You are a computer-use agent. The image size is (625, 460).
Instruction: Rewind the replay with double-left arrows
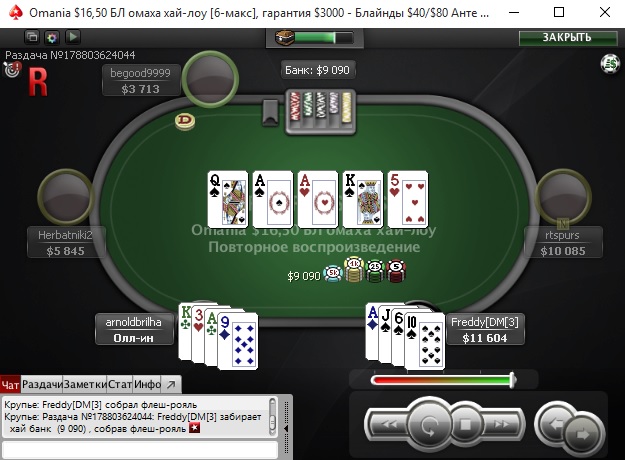389,425
